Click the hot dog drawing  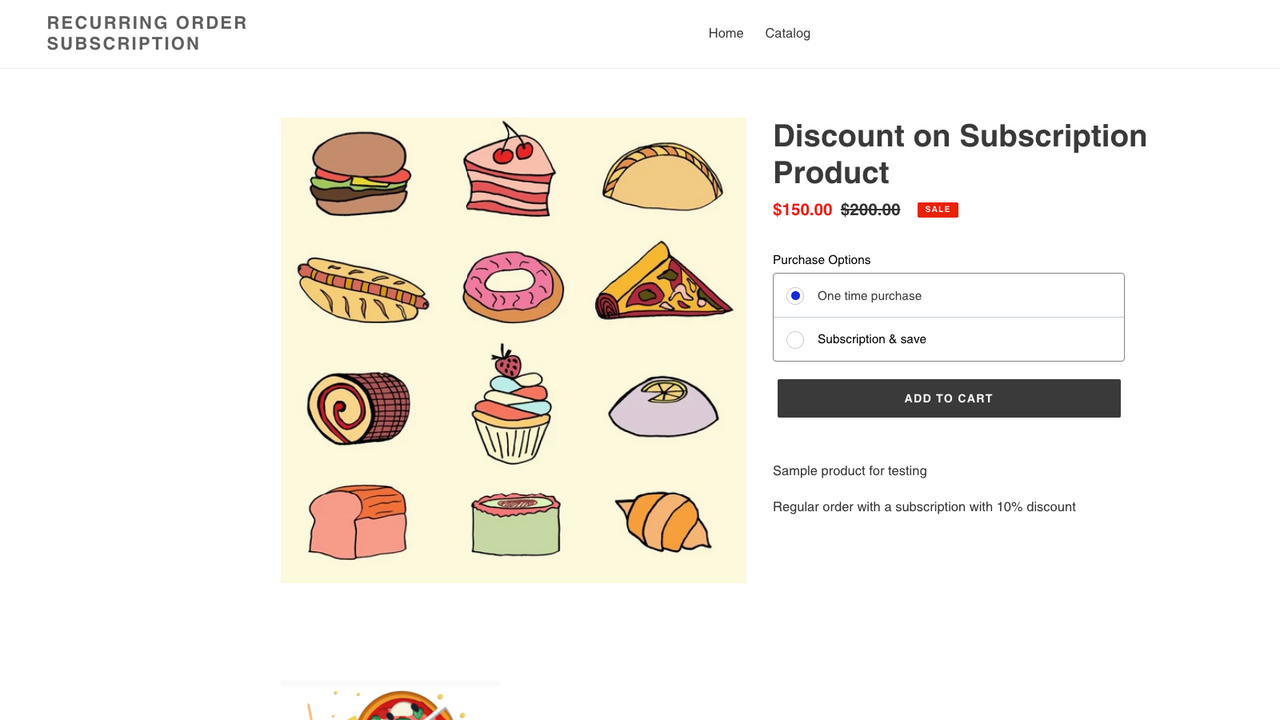click(362, 289)
